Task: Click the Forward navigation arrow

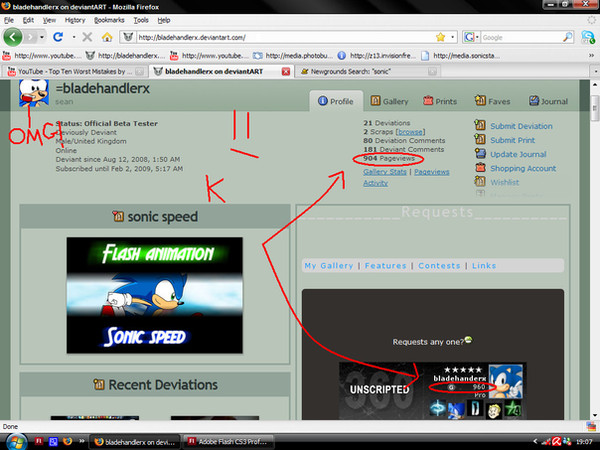Action: pyautogui.click(x=31, y=37)
